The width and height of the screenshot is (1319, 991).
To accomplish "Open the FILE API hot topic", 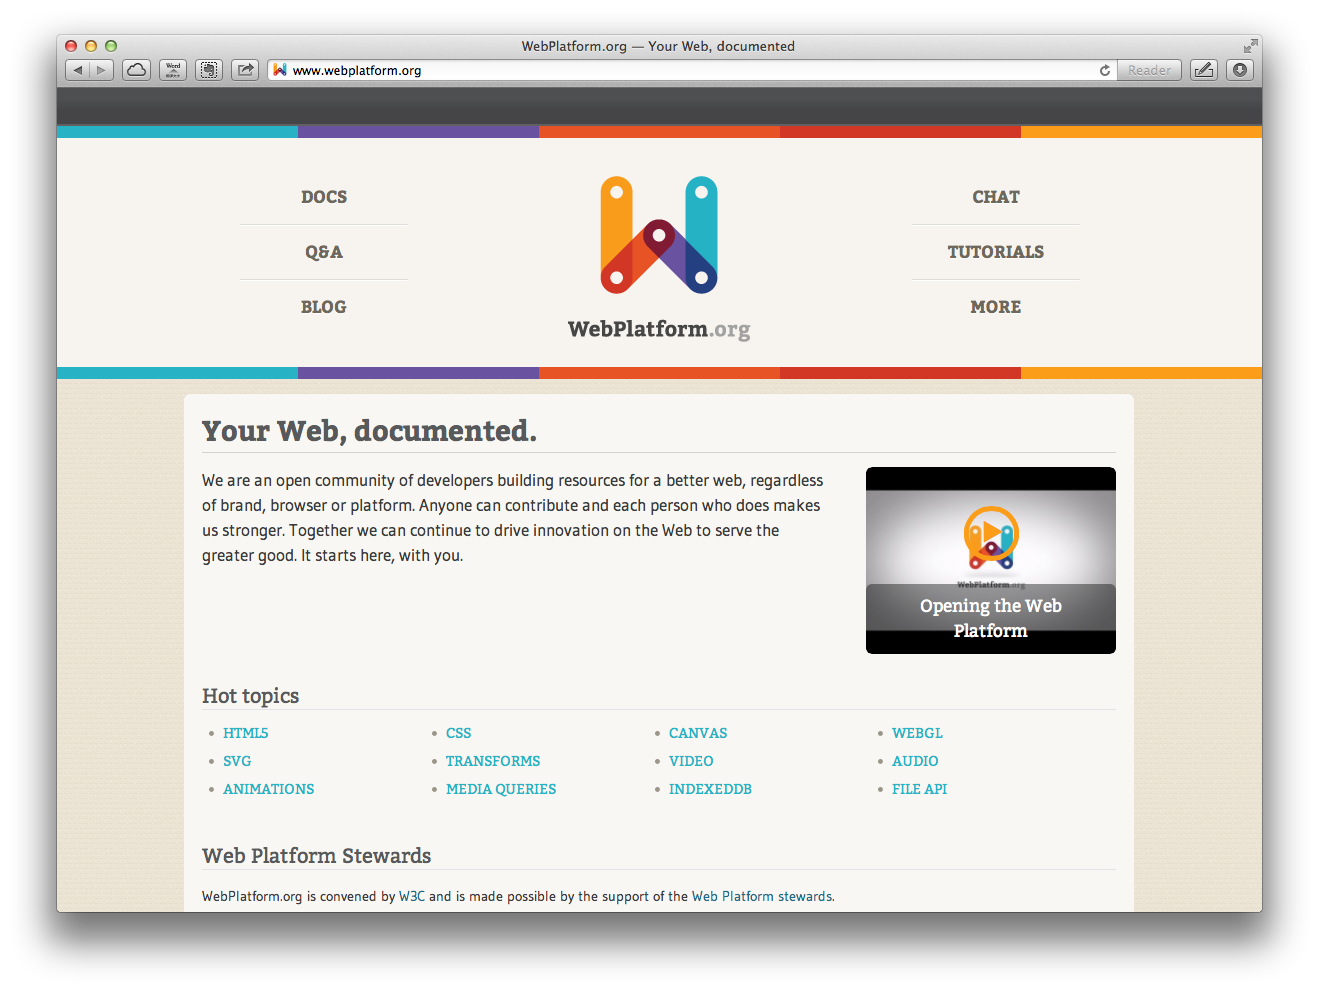I will click(x=919, y=789).
